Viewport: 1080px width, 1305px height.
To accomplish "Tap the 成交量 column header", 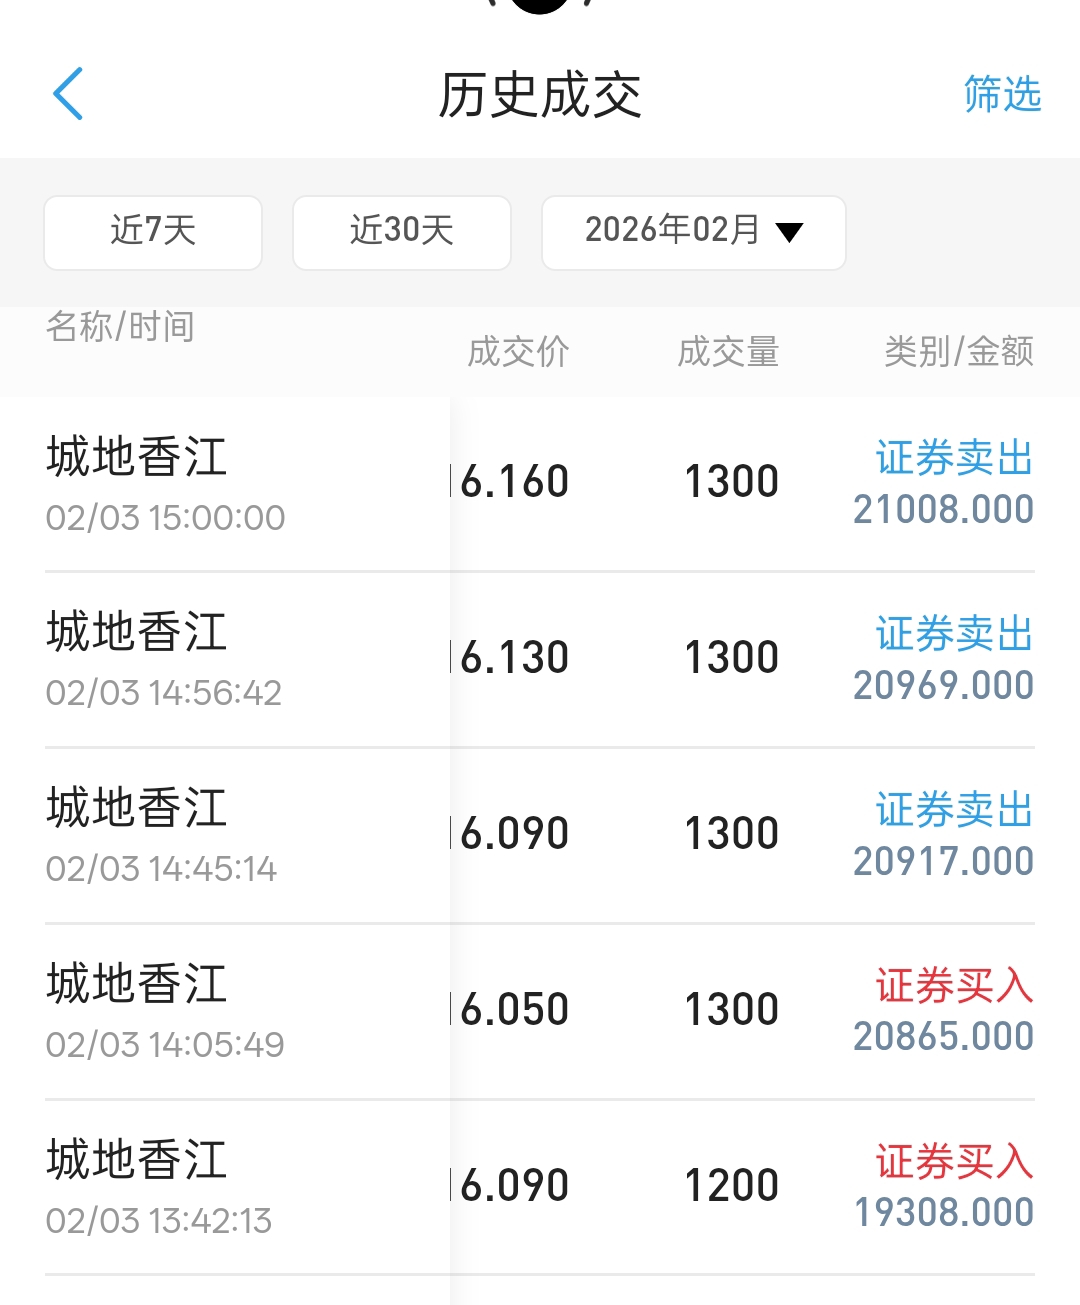I will tap(728, 352).
